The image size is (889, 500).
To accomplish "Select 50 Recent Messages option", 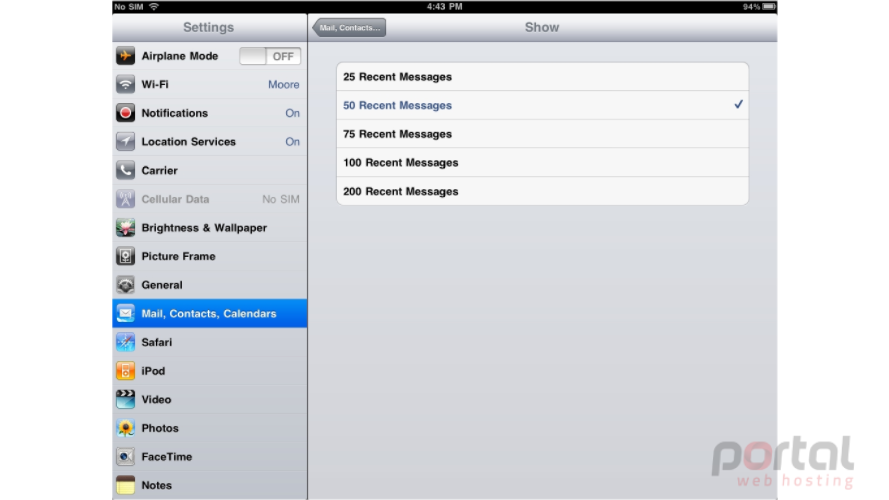I will [x=542, y=105].
